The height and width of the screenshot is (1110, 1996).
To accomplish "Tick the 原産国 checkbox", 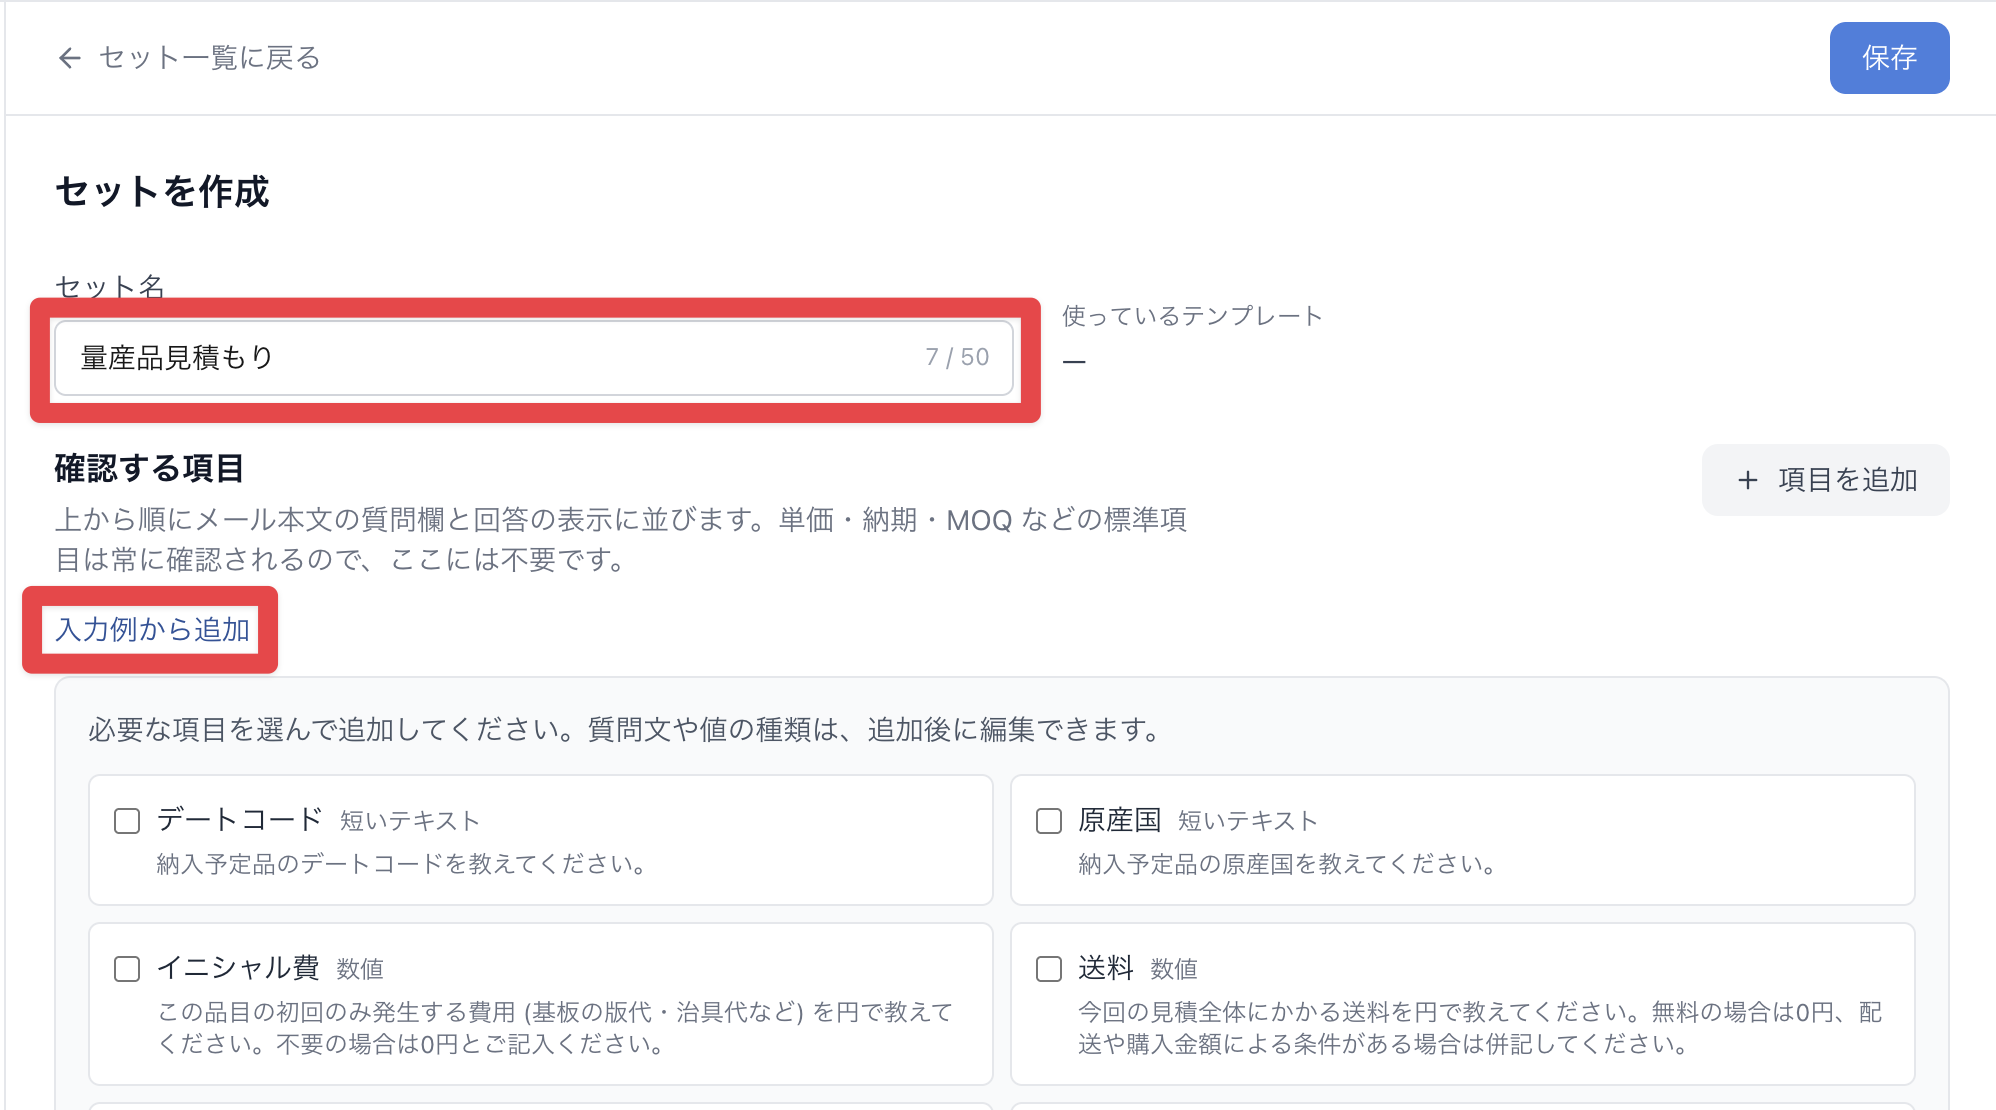I will click(1049, 821).
